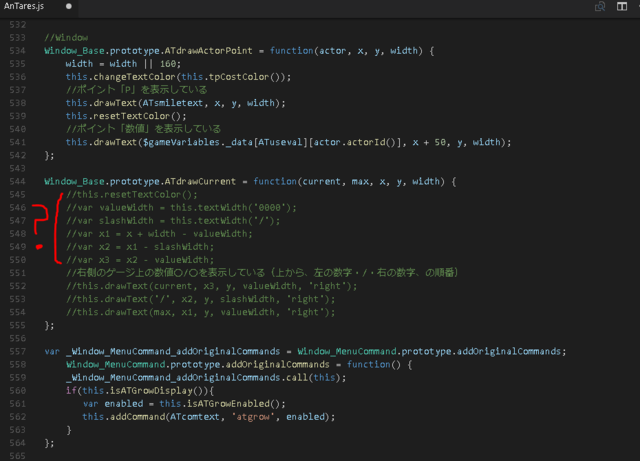The width and height of the screenshot is (640, 461).
Task: Click the commented line '//var x3 = x2 - valueWidth'
Action: (140, 260)
